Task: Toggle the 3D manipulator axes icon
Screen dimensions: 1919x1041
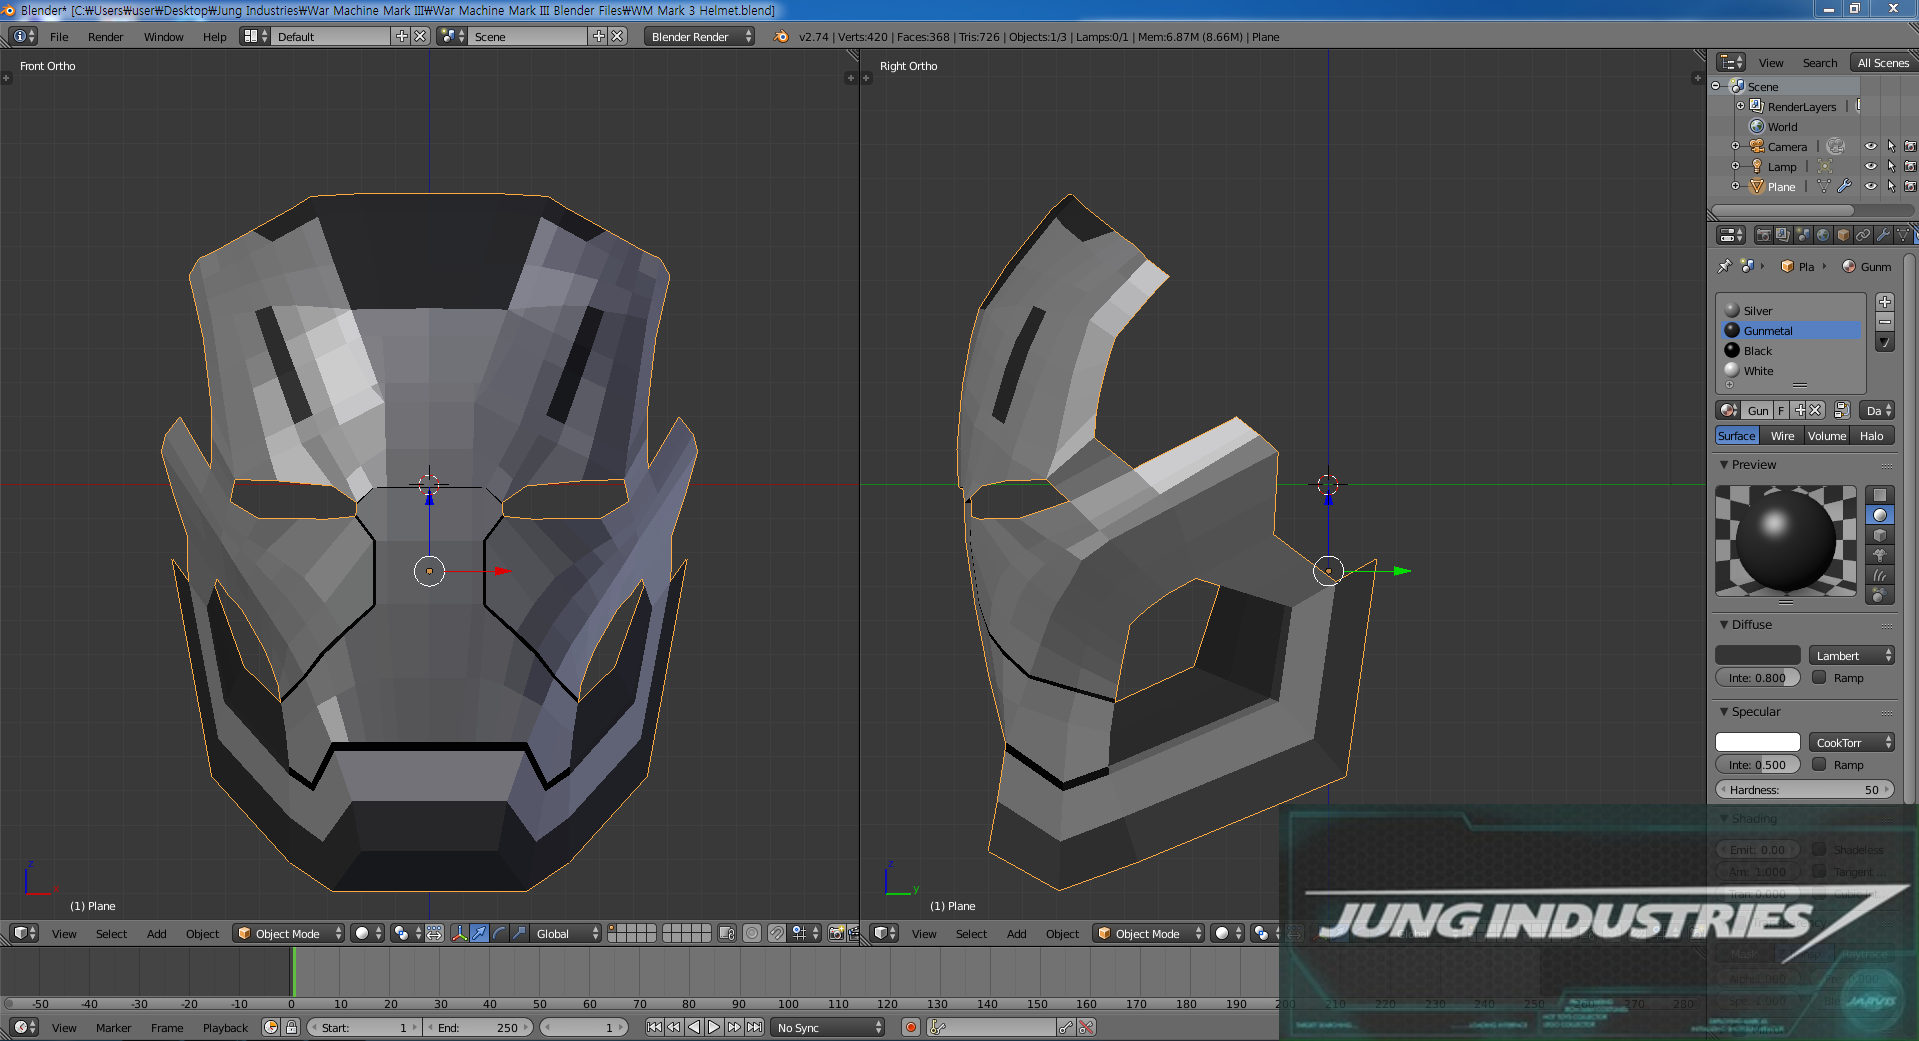Action: [x=459, y=933]
